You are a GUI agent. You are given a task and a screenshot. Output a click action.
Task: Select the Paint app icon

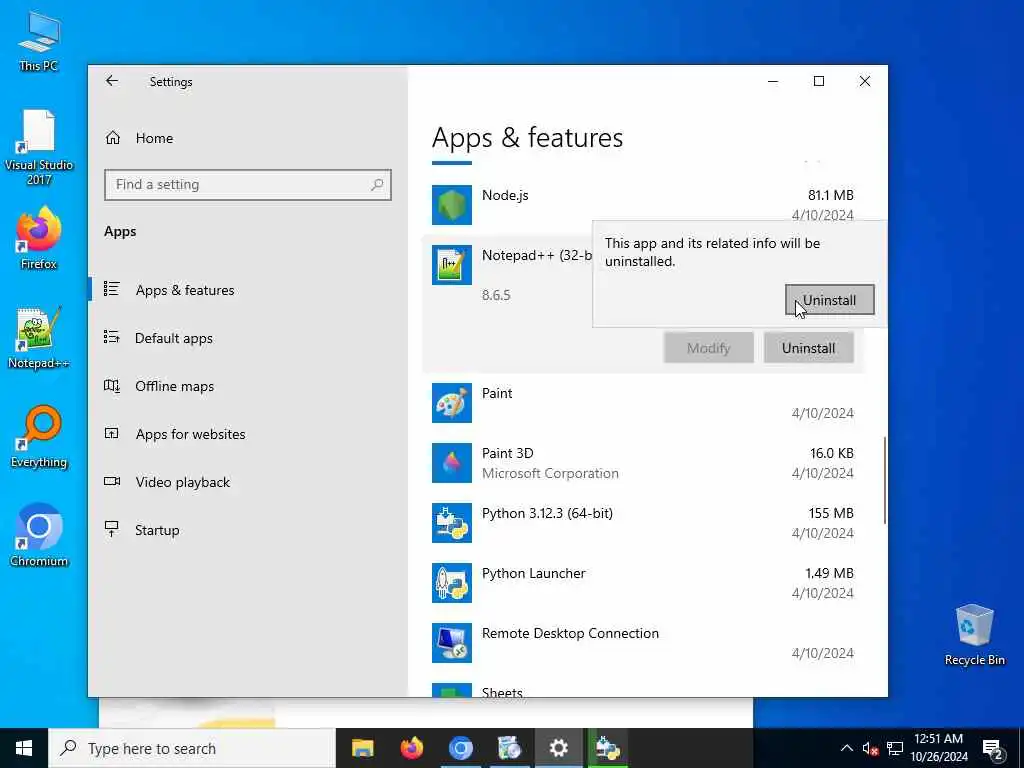click(452, 403)
